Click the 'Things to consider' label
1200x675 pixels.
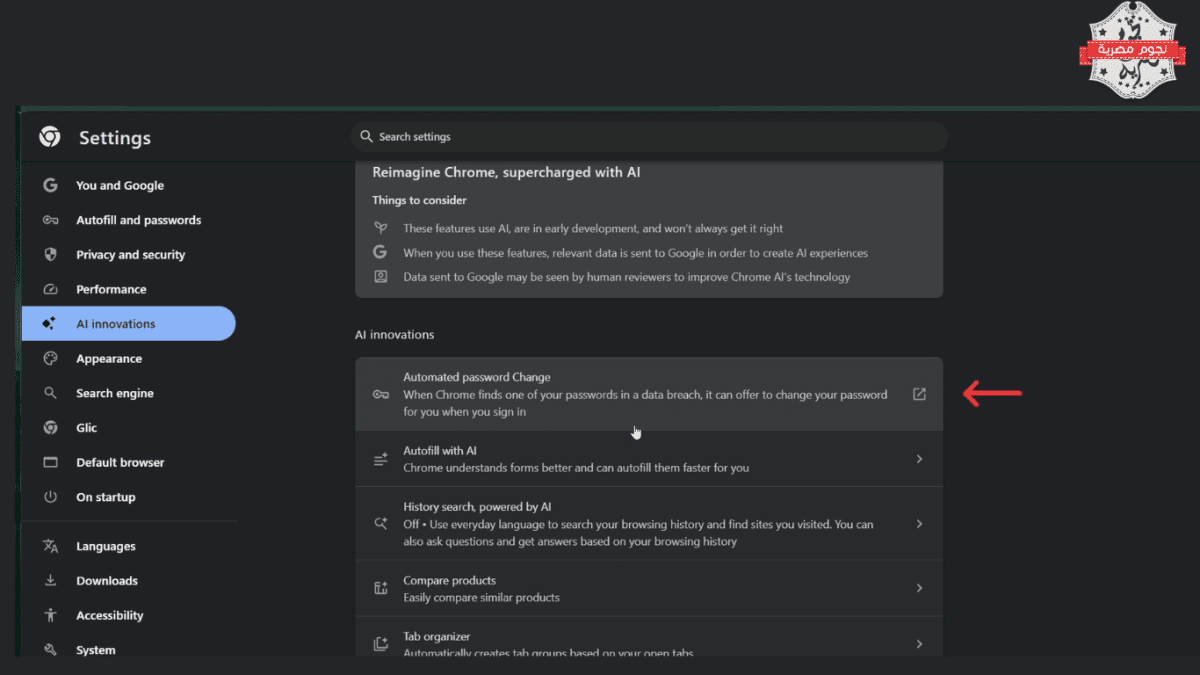pyautogui.click(x=419, y=200)
